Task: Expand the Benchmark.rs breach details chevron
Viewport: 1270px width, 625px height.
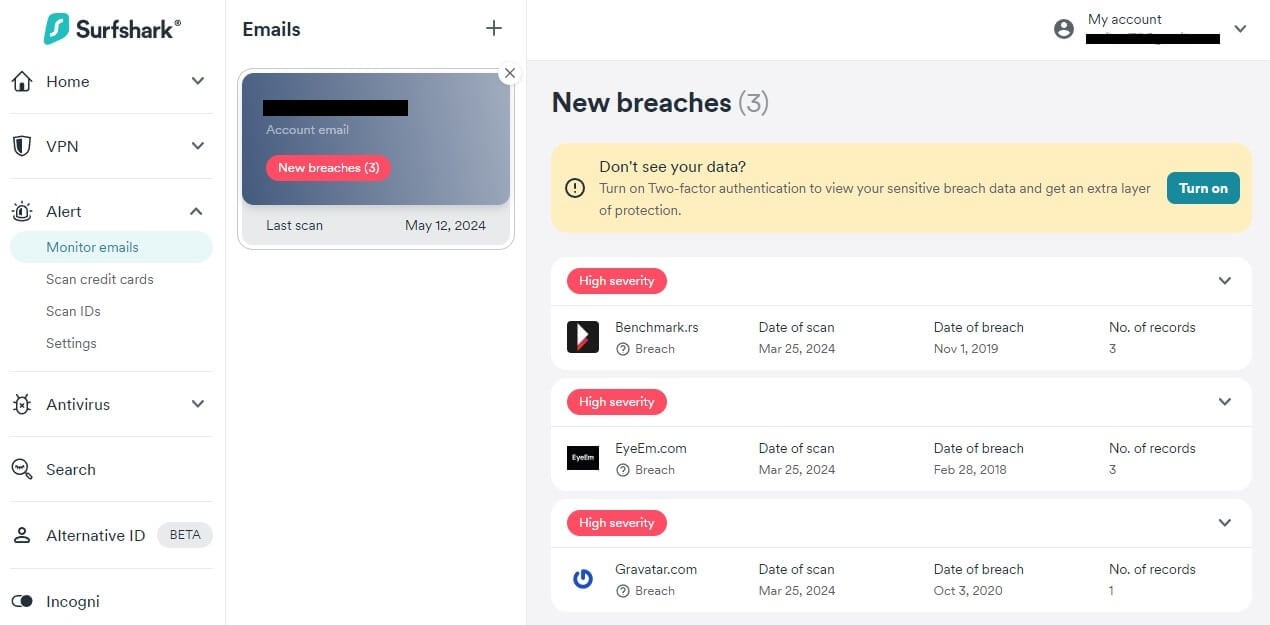Action: point(1225,281)
